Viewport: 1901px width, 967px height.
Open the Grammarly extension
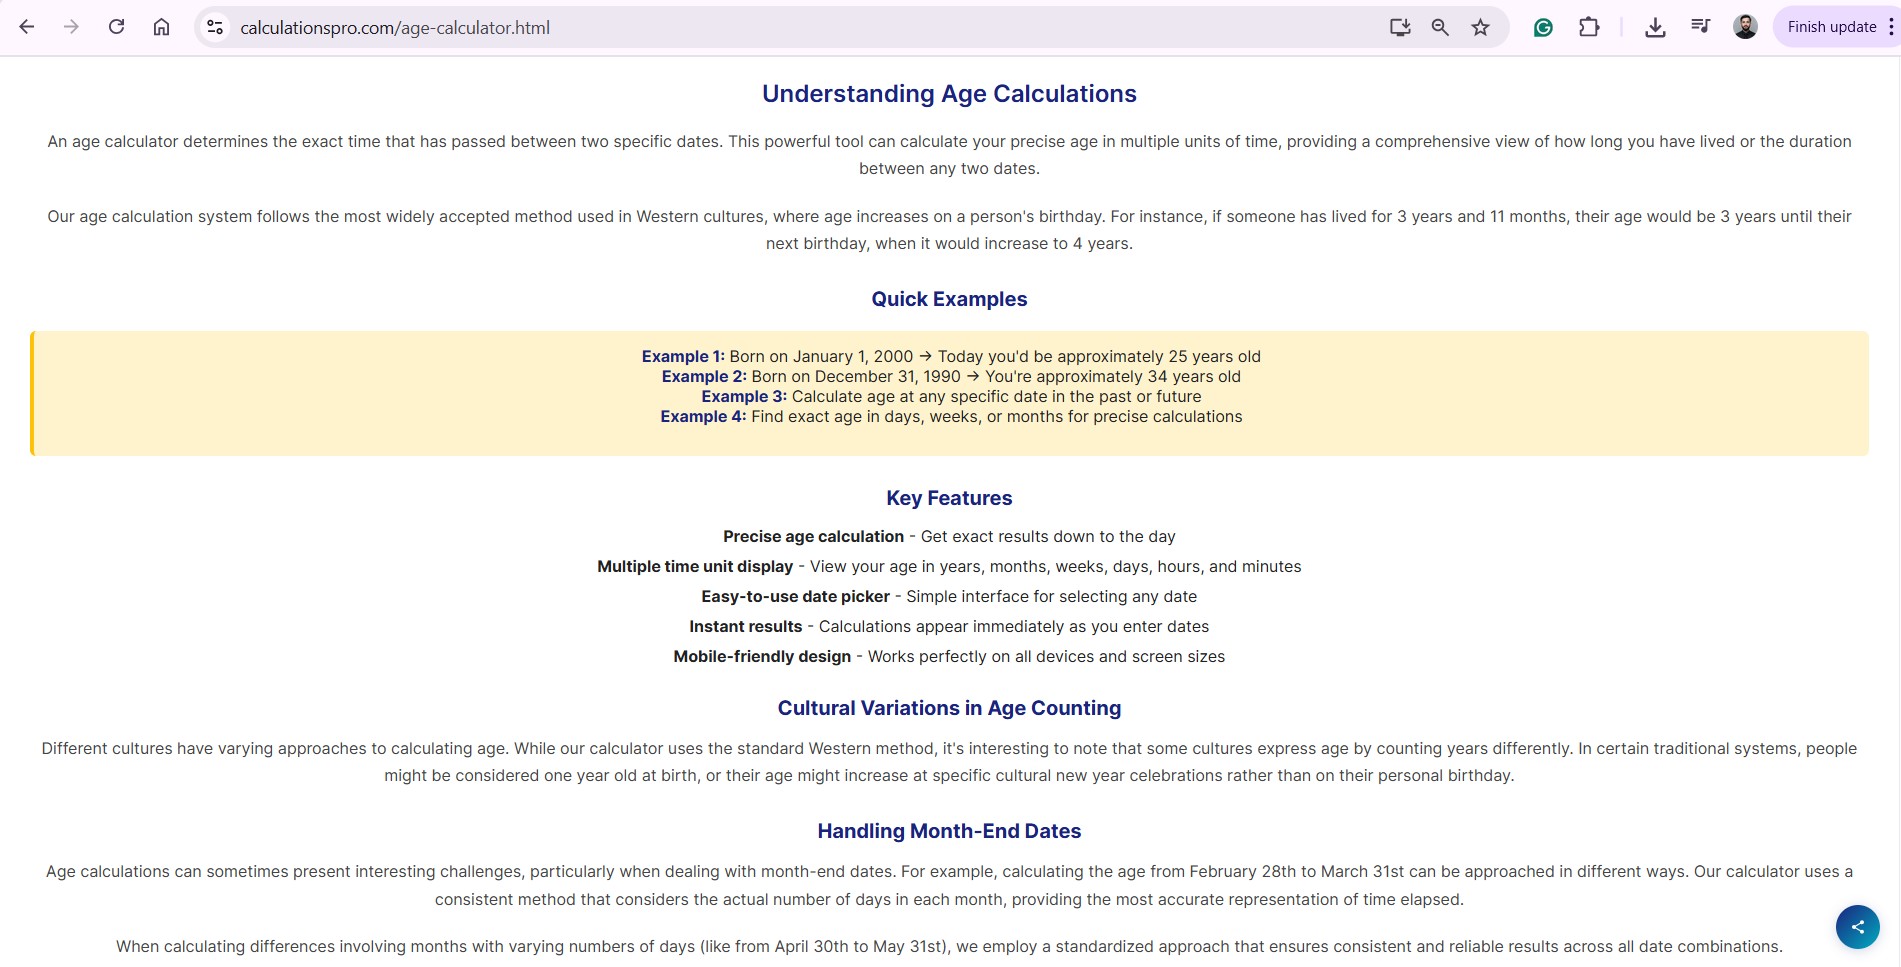[1543, 27]
